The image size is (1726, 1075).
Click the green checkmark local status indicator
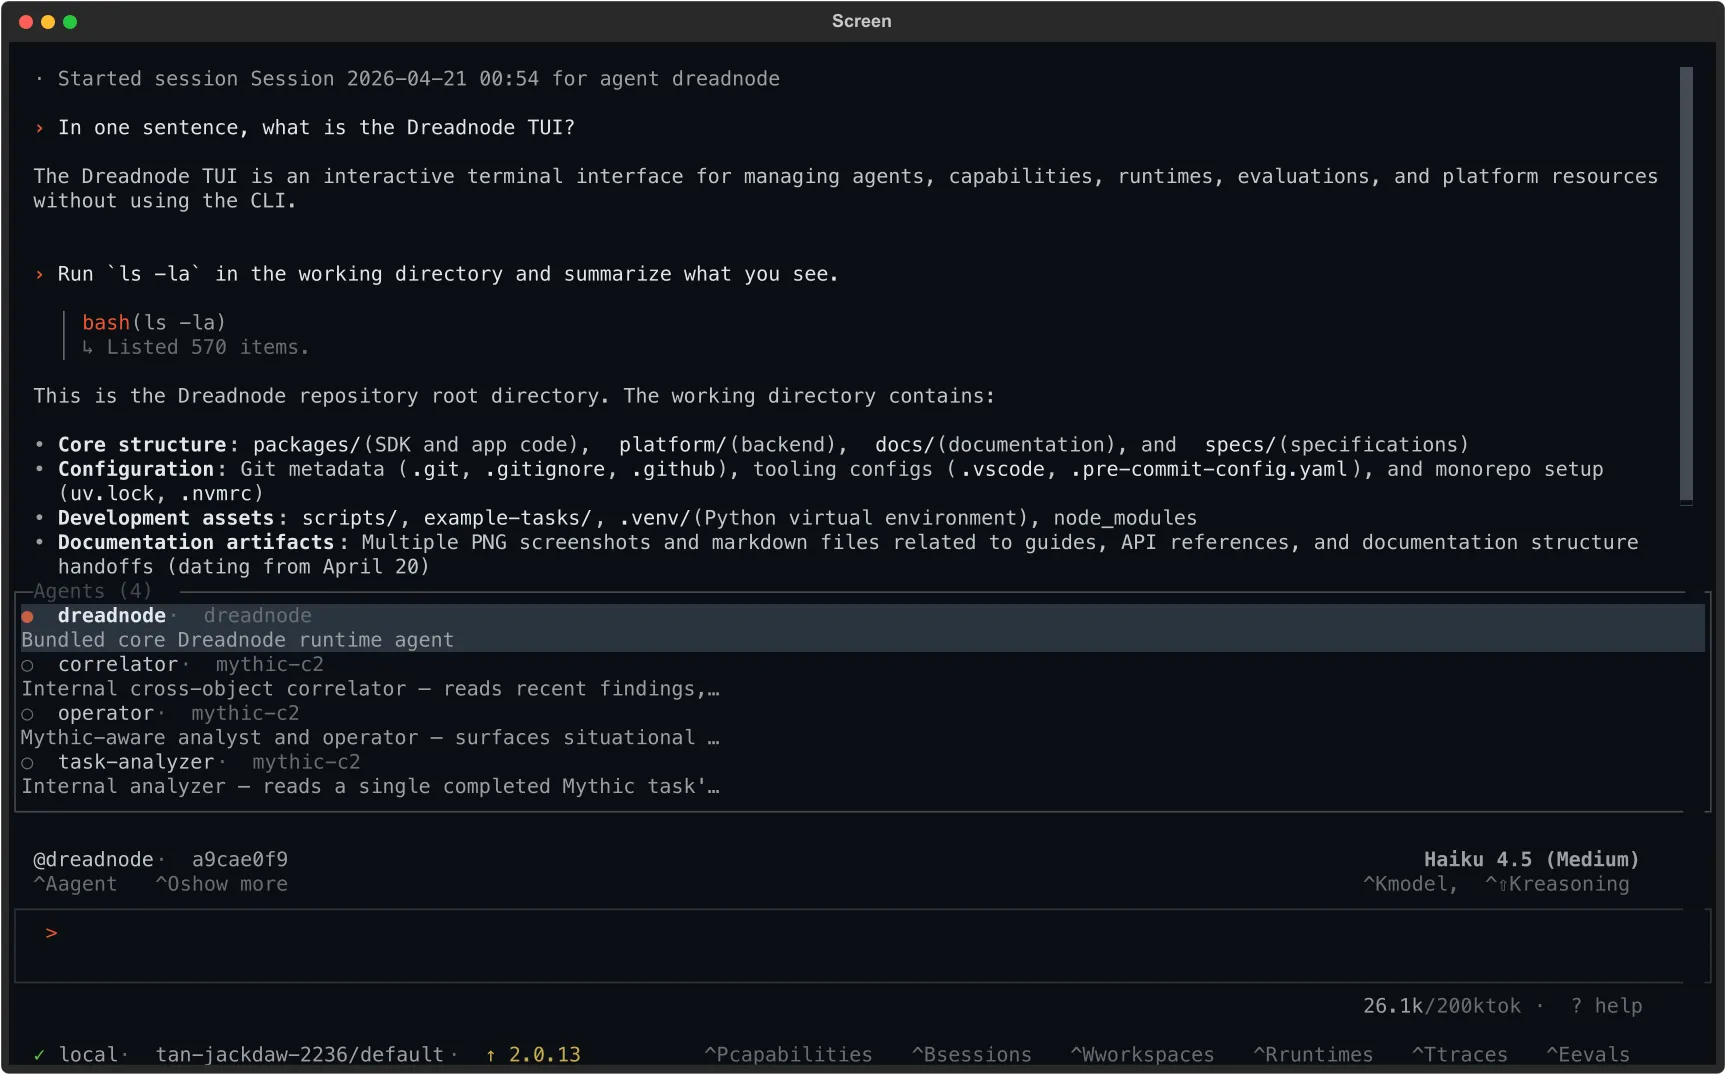(39, 1054)
